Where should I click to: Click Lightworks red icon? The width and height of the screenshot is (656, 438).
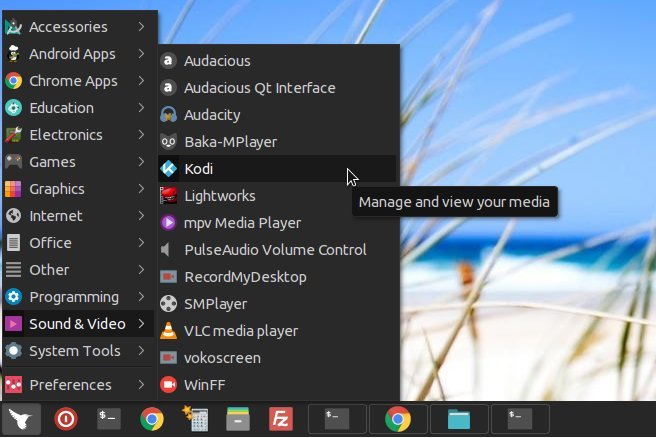(x=168, y=196)
